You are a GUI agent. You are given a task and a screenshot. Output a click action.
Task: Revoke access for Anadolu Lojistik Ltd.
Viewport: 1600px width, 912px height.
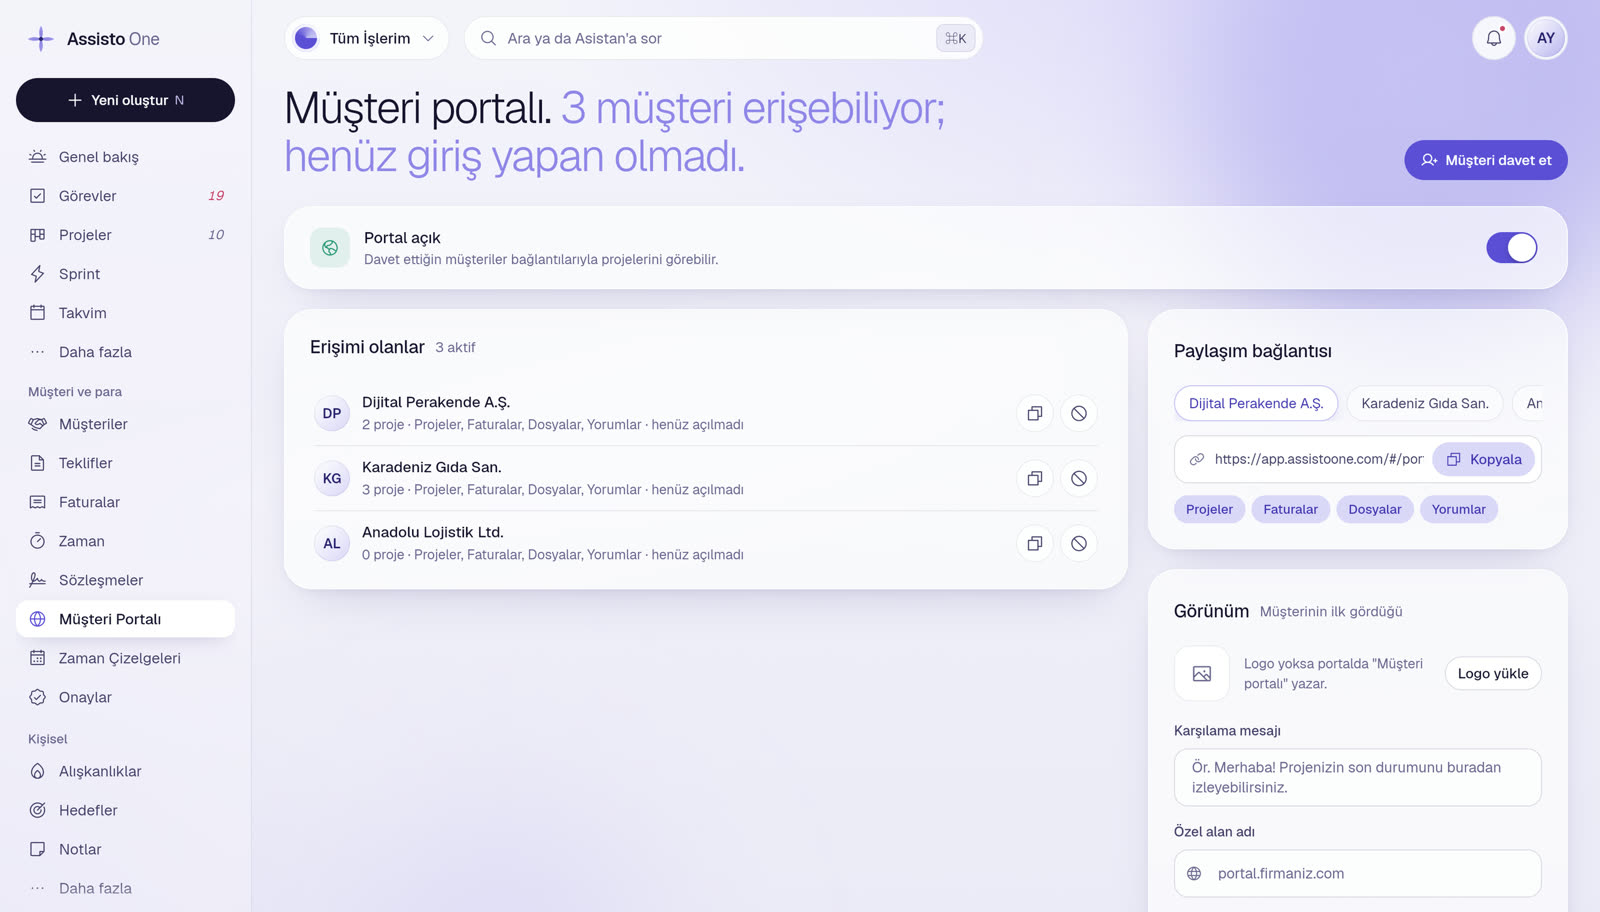tap(1079, 543)
